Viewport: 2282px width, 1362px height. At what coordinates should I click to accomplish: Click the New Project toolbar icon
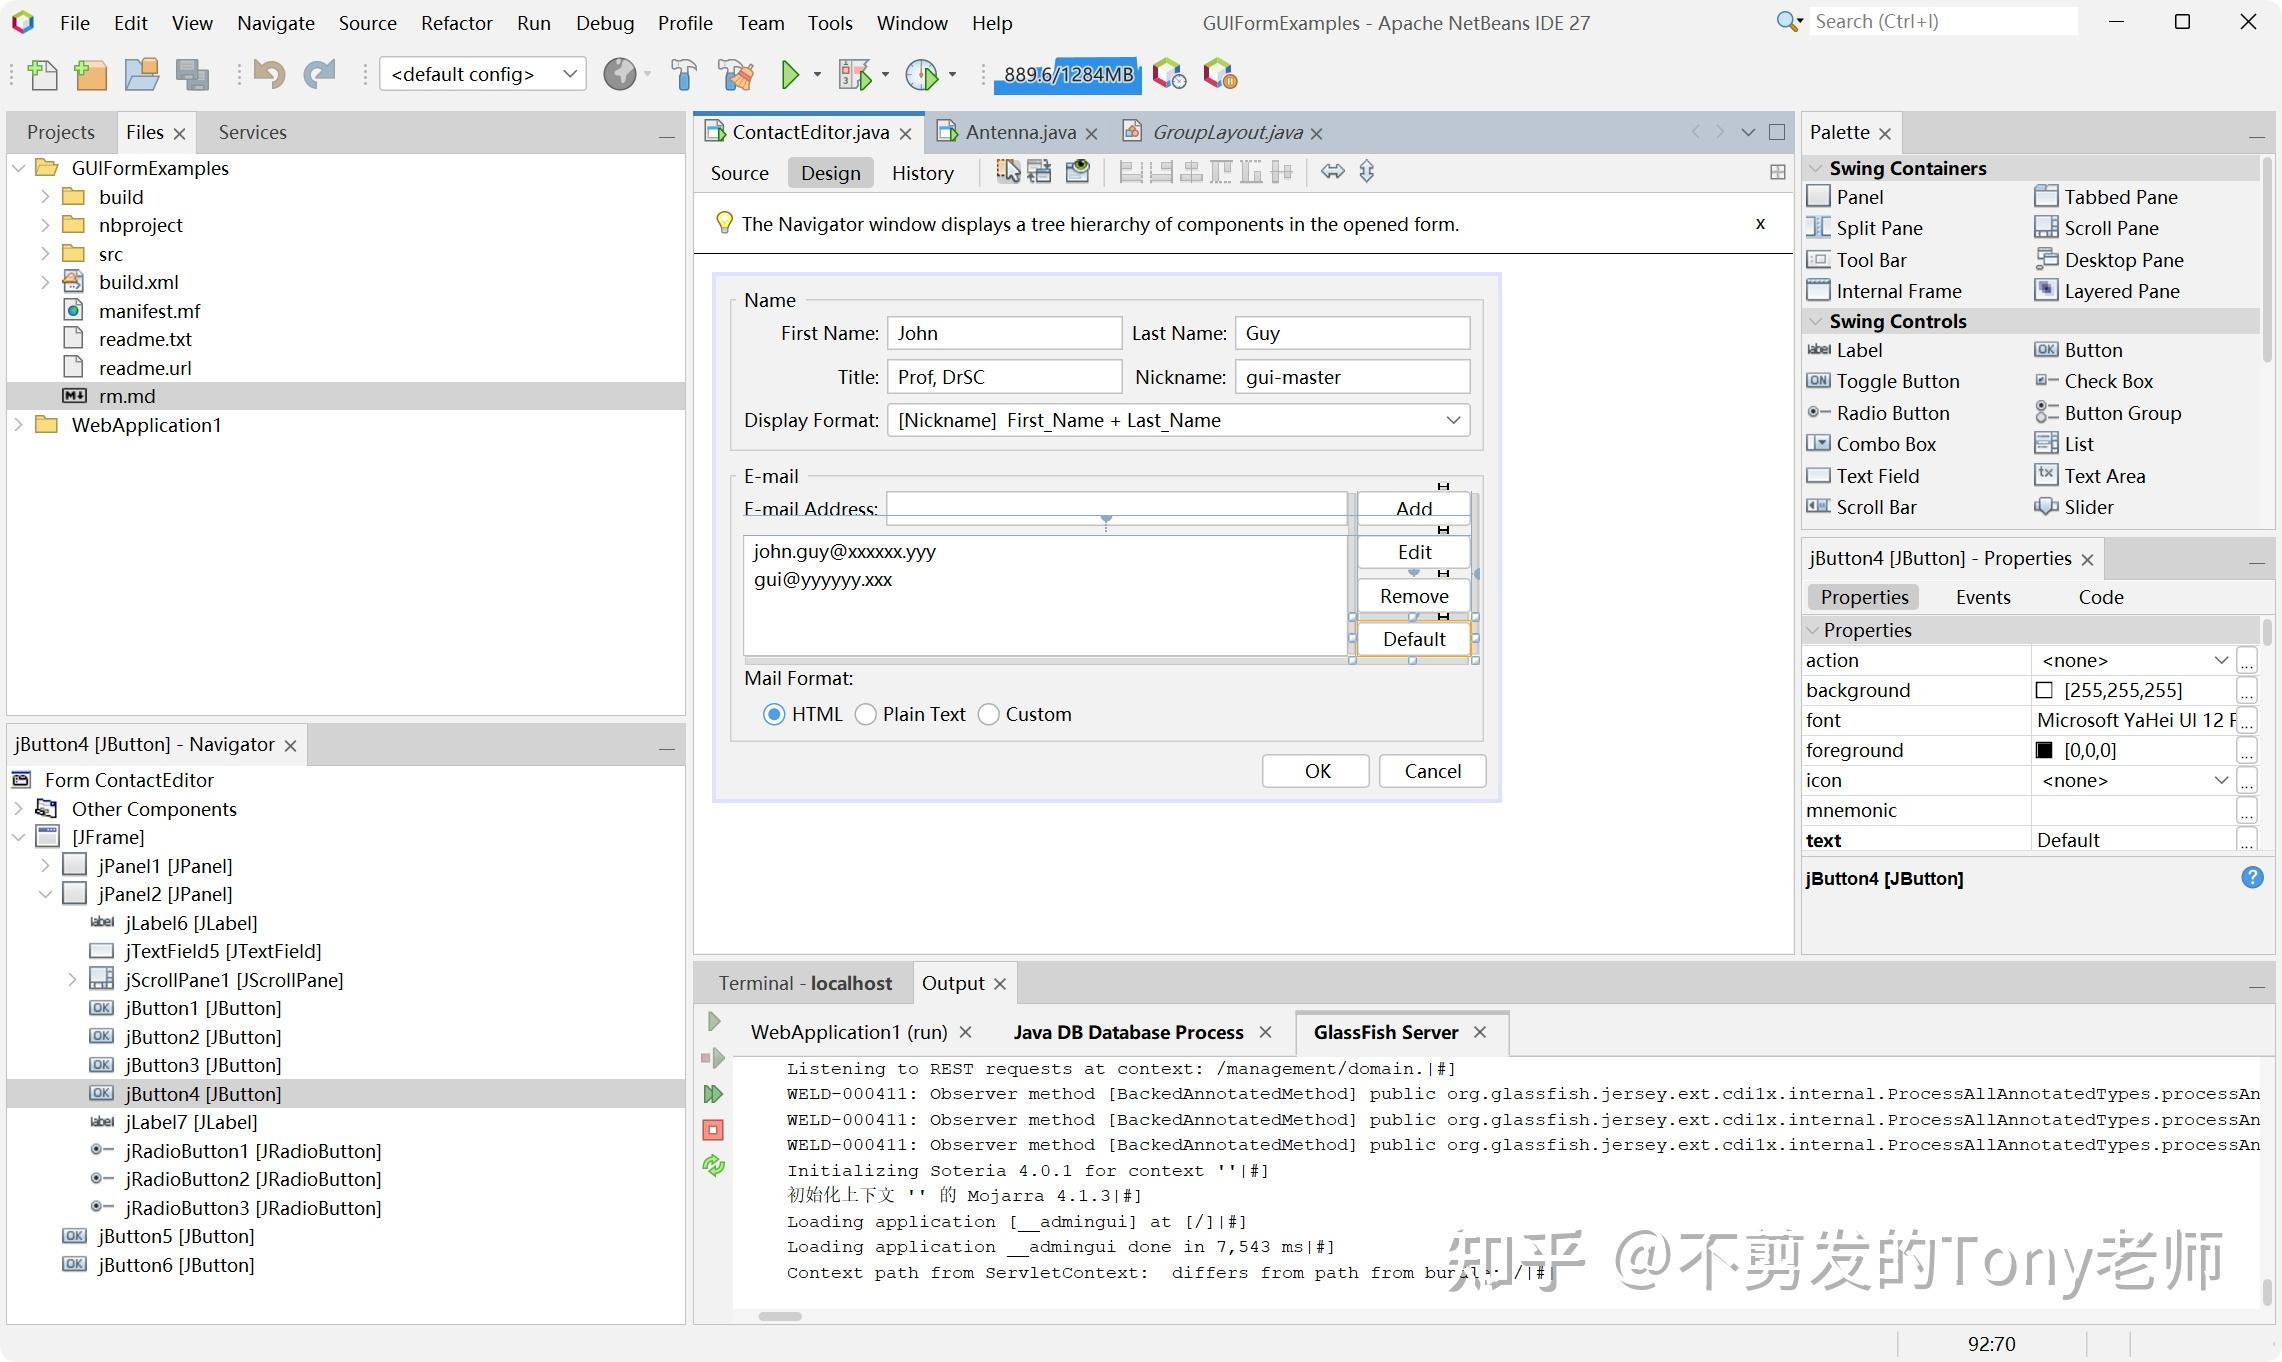tap(91, 75)
